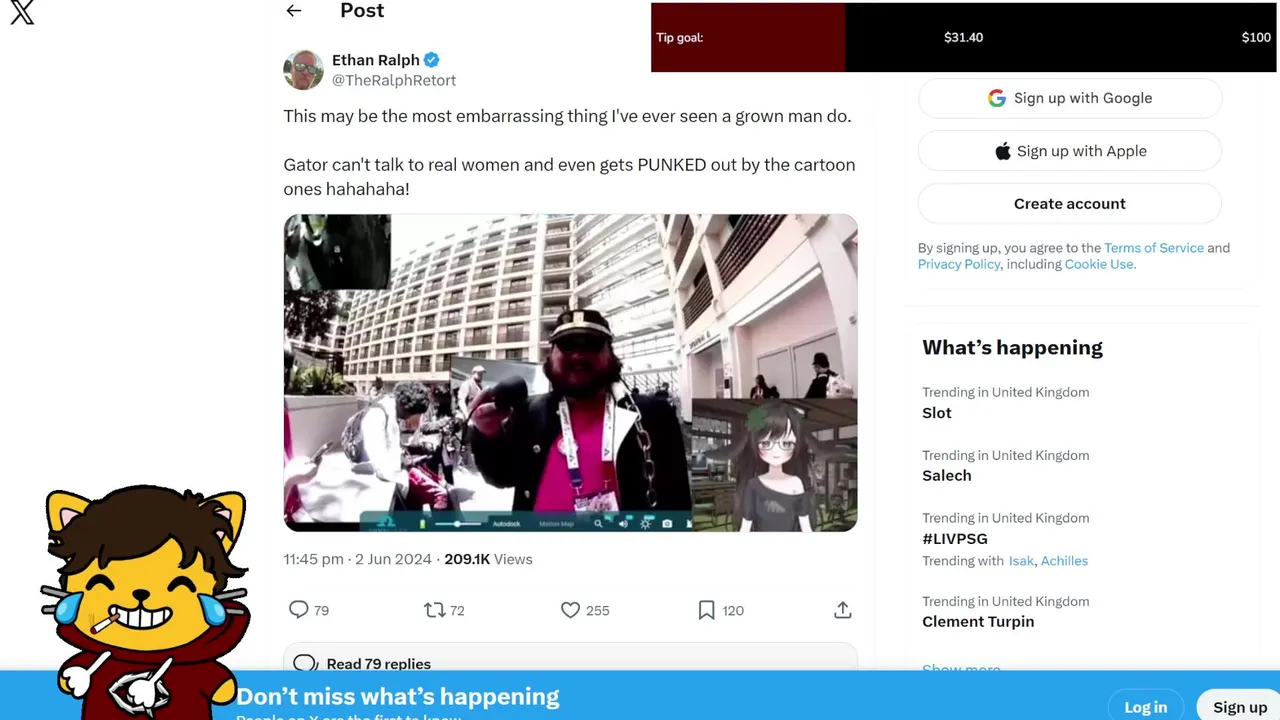
Task: Sign up with Apple
Action: tap(1070, 151)
